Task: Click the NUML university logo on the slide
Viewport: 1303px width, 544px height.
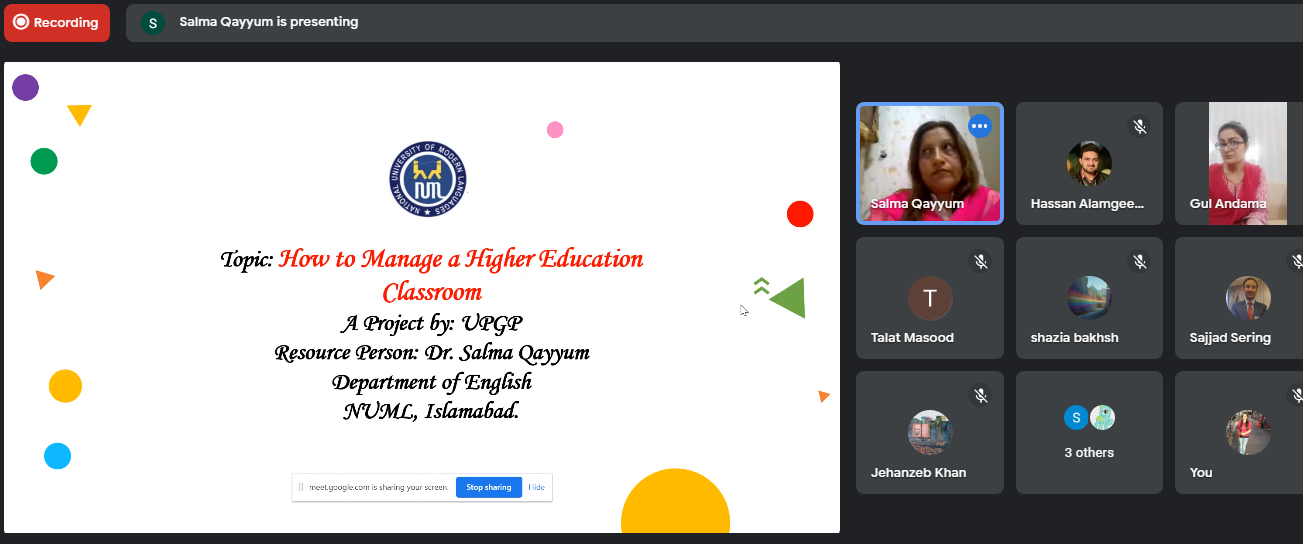Action: pyautogui.click(x=429, y=181)
